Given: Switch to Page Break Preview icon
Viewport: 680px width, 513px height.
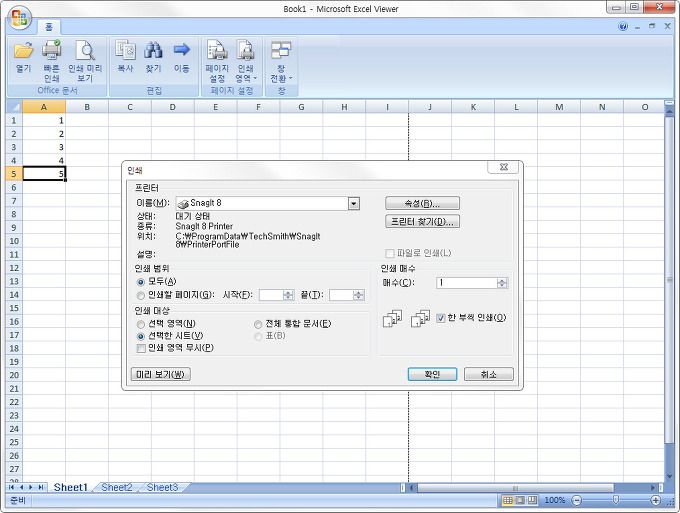Looking at the screenshot, I should [x=532, y=500].
